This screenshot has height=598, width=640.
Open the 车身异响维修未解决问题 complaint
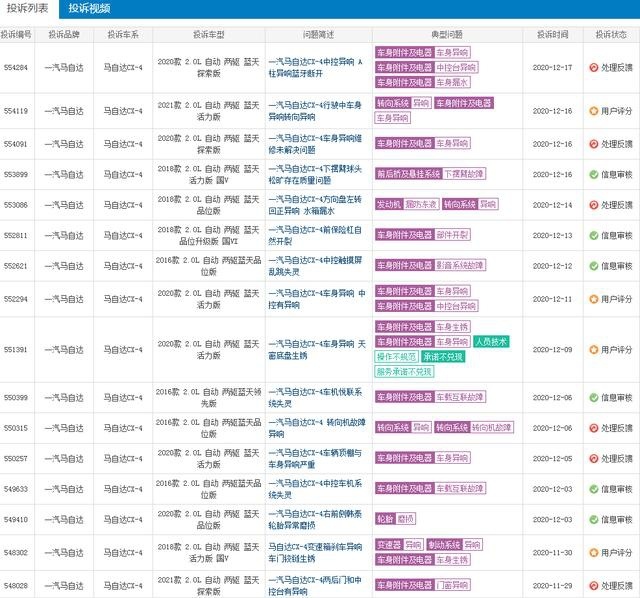[x=315, y=144]
